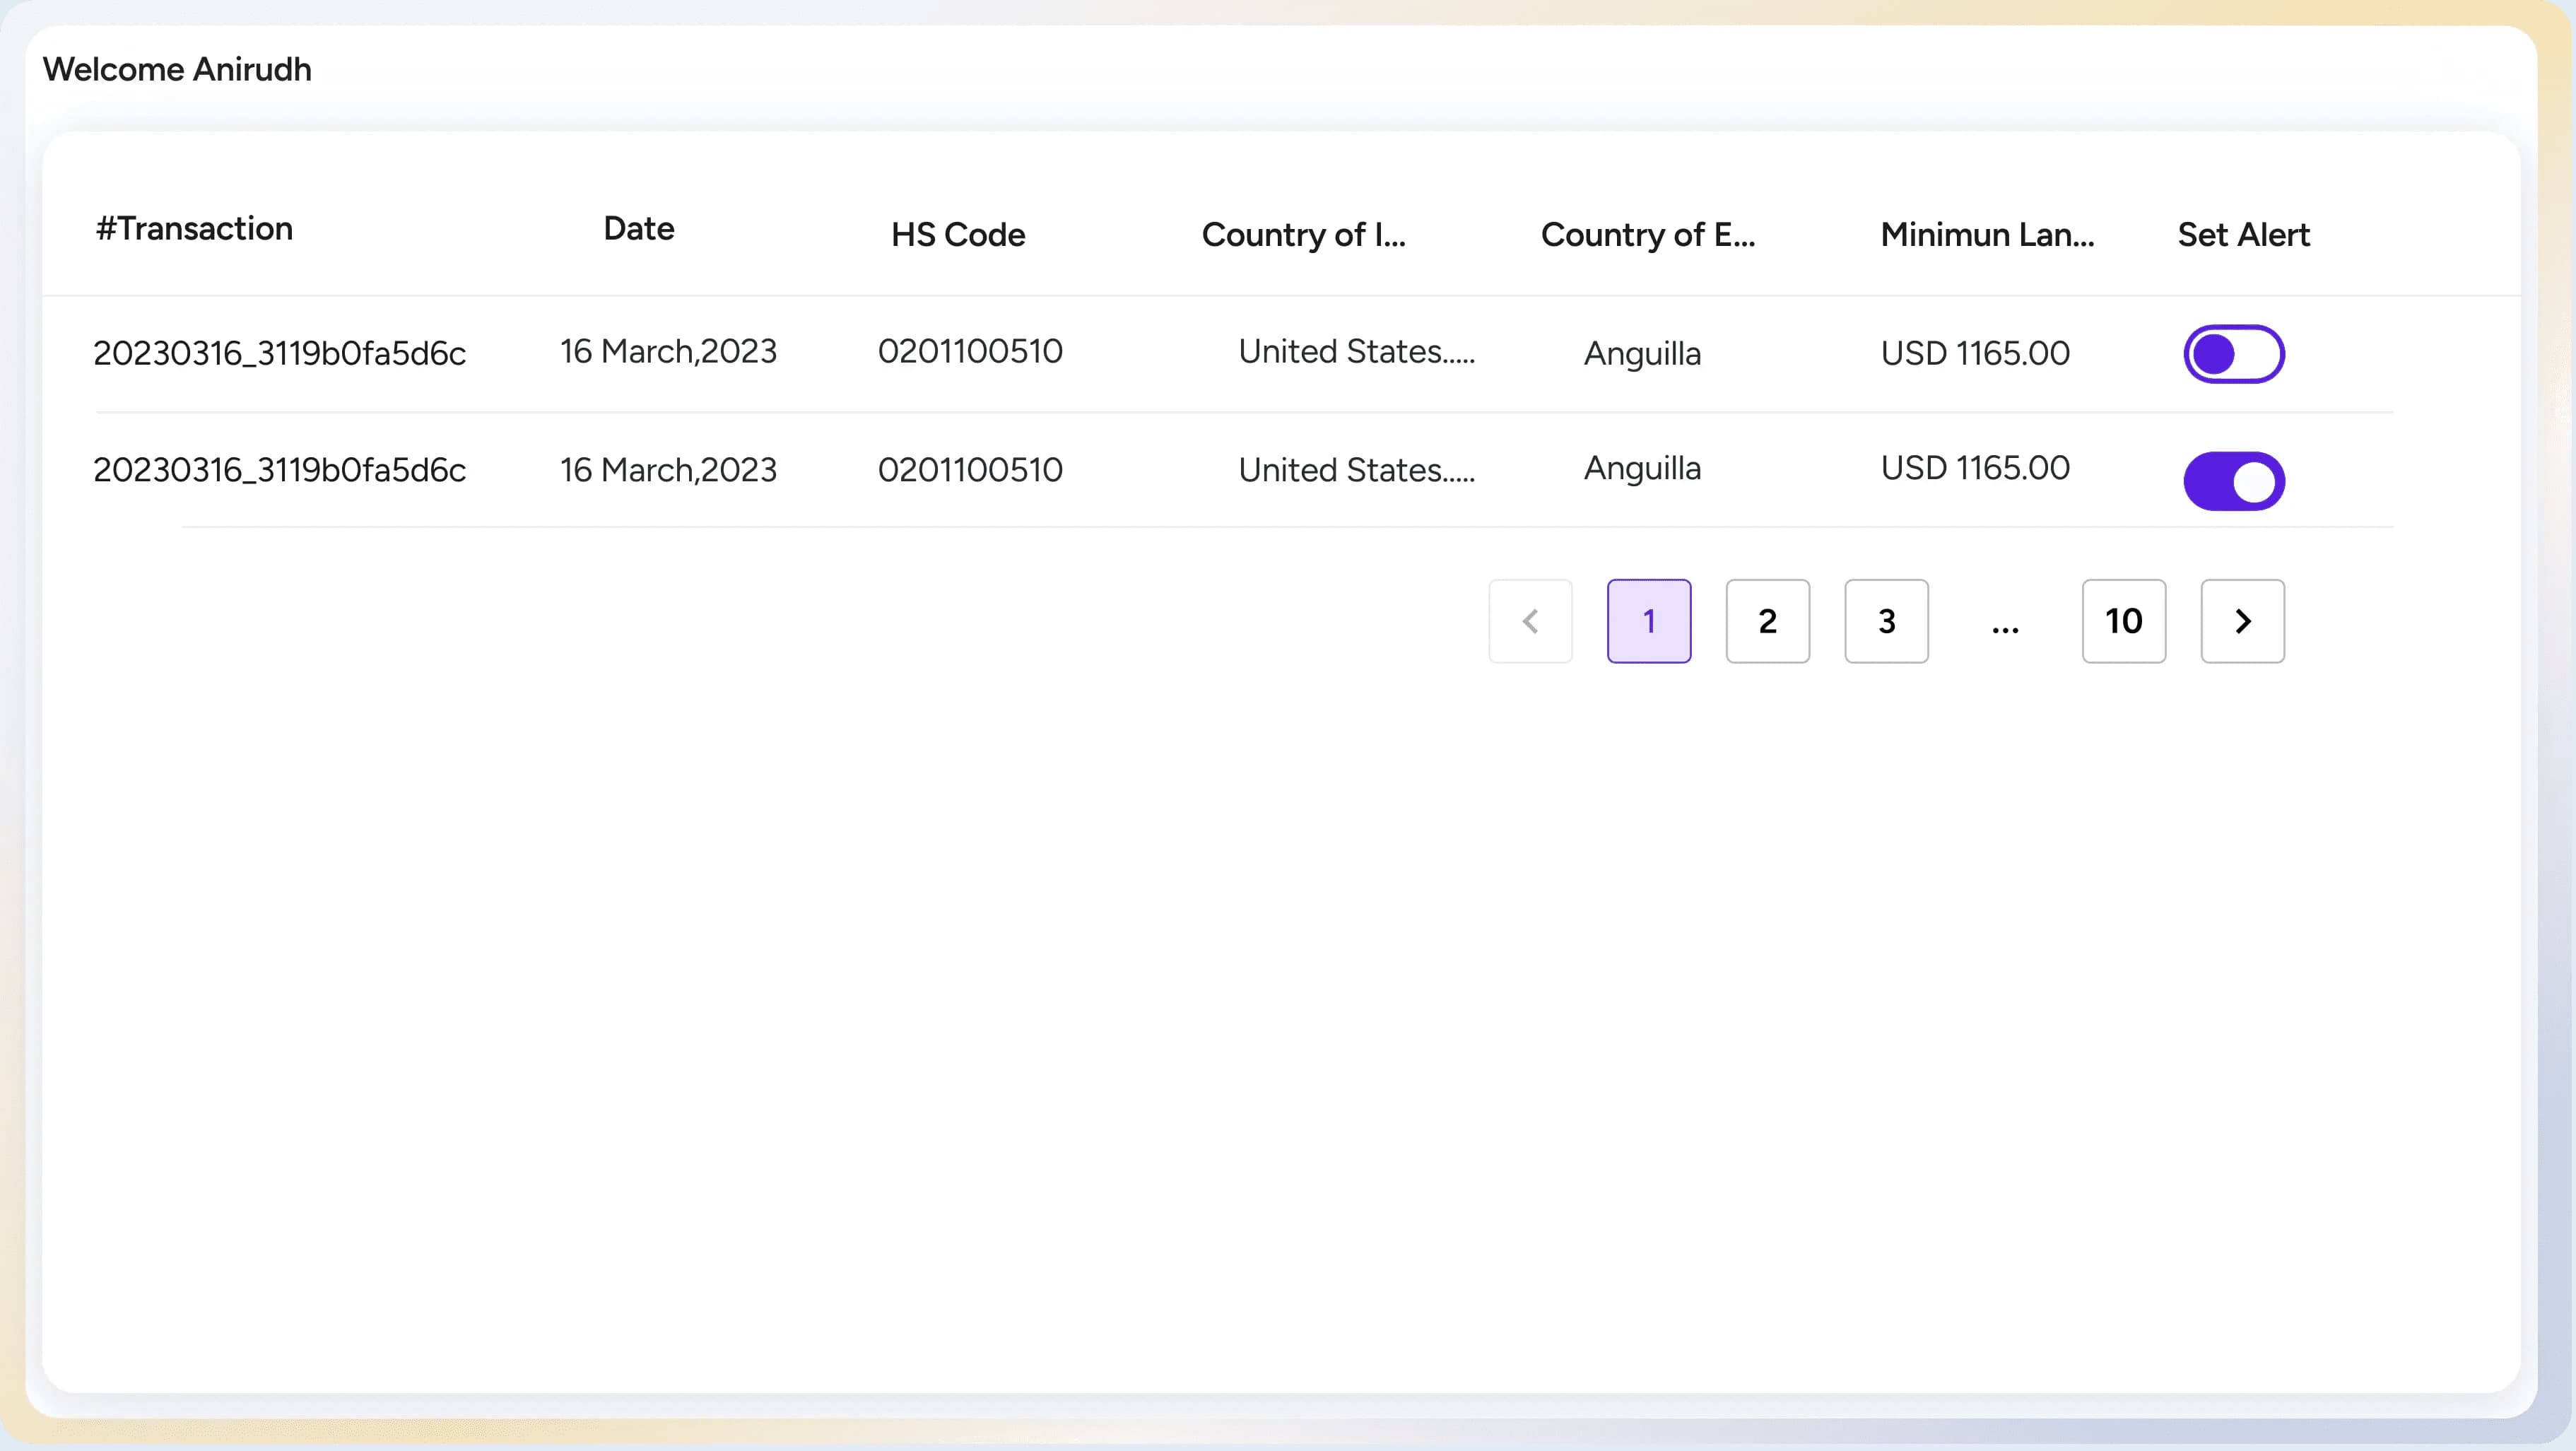2576x1451 pixels.
Task: Click the previous page arrow
Action: click(1530, 621)
